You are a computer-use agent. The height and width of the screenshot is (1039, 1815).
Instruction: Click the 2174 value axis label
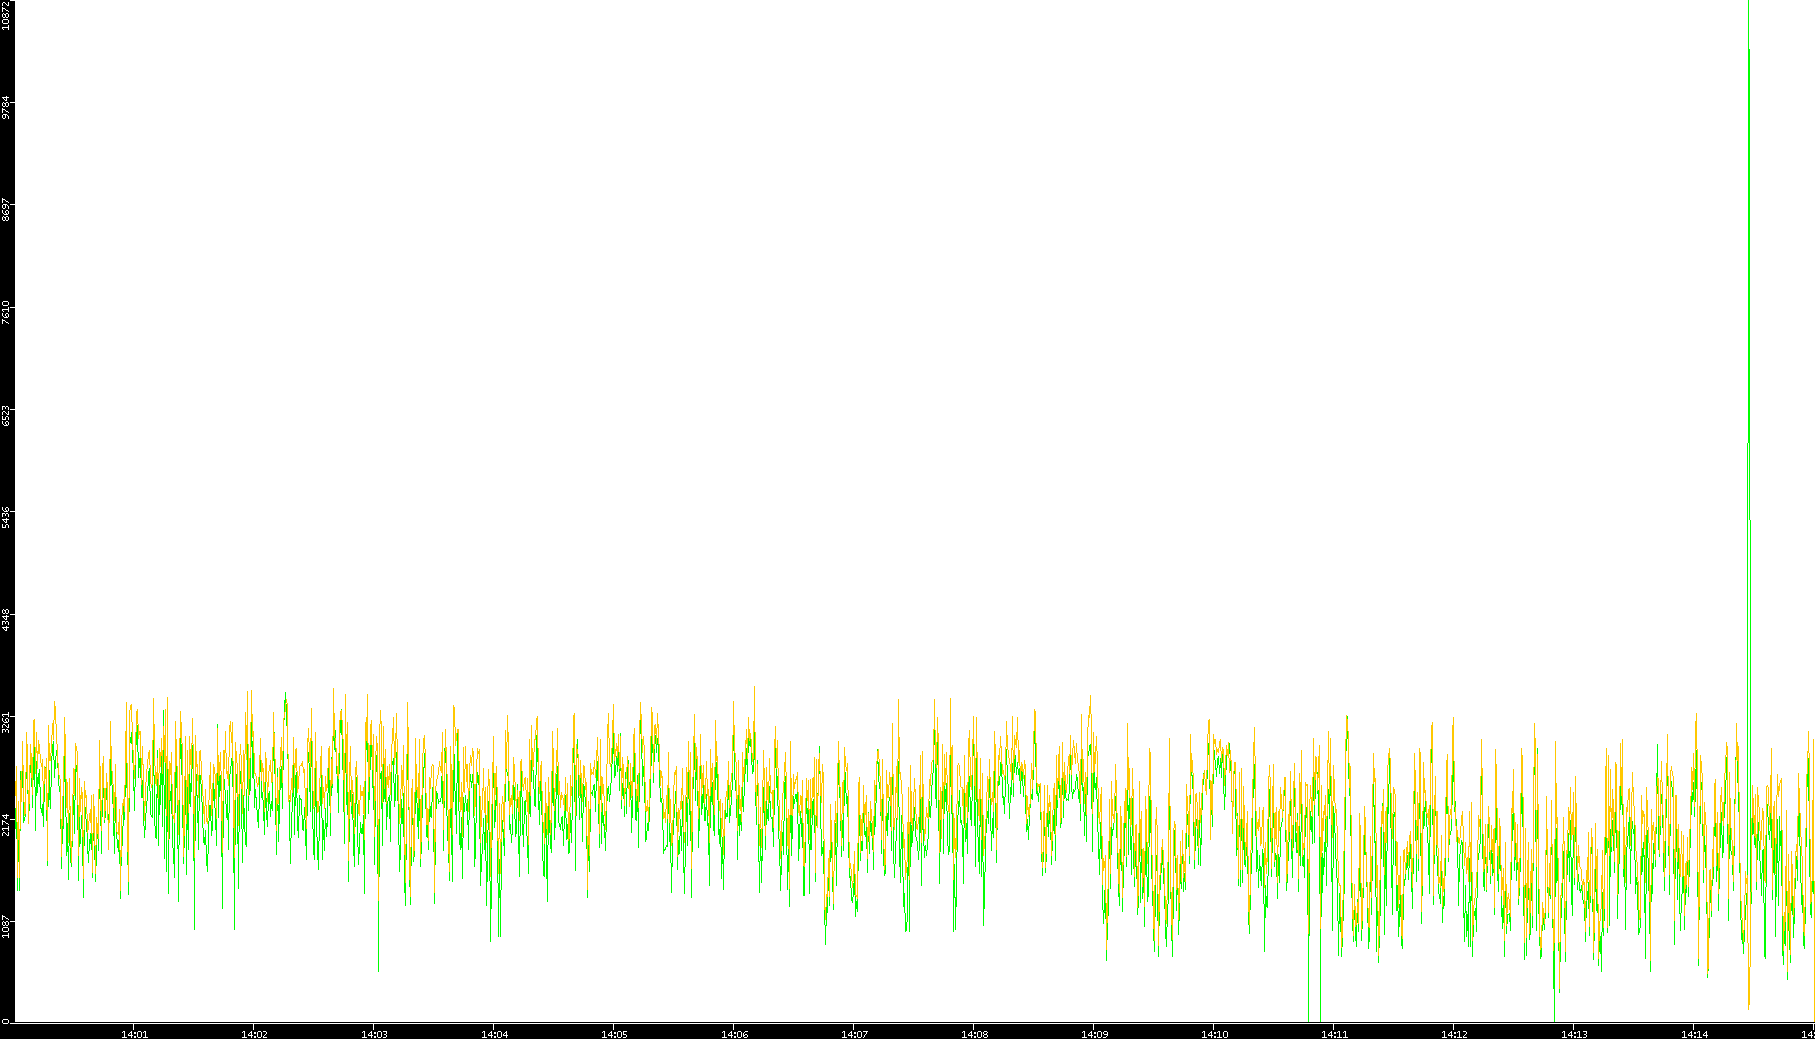[6, 826]
